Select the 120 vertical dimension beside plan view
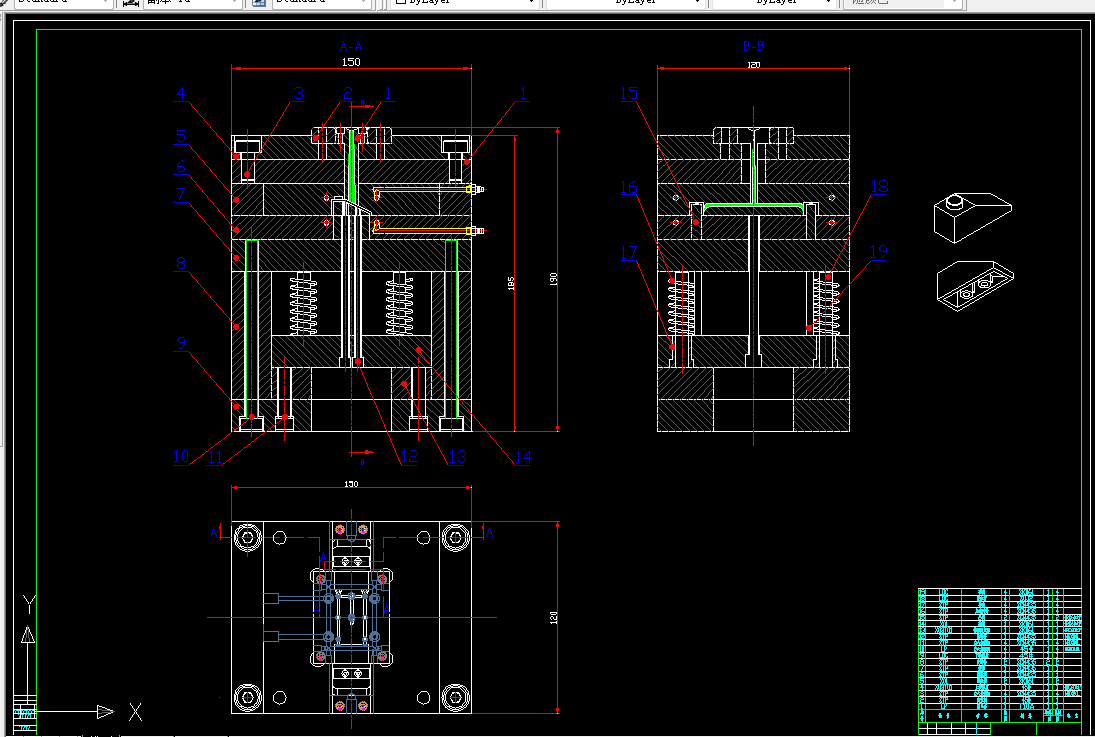1095x737 pixels. click(554, 618)
